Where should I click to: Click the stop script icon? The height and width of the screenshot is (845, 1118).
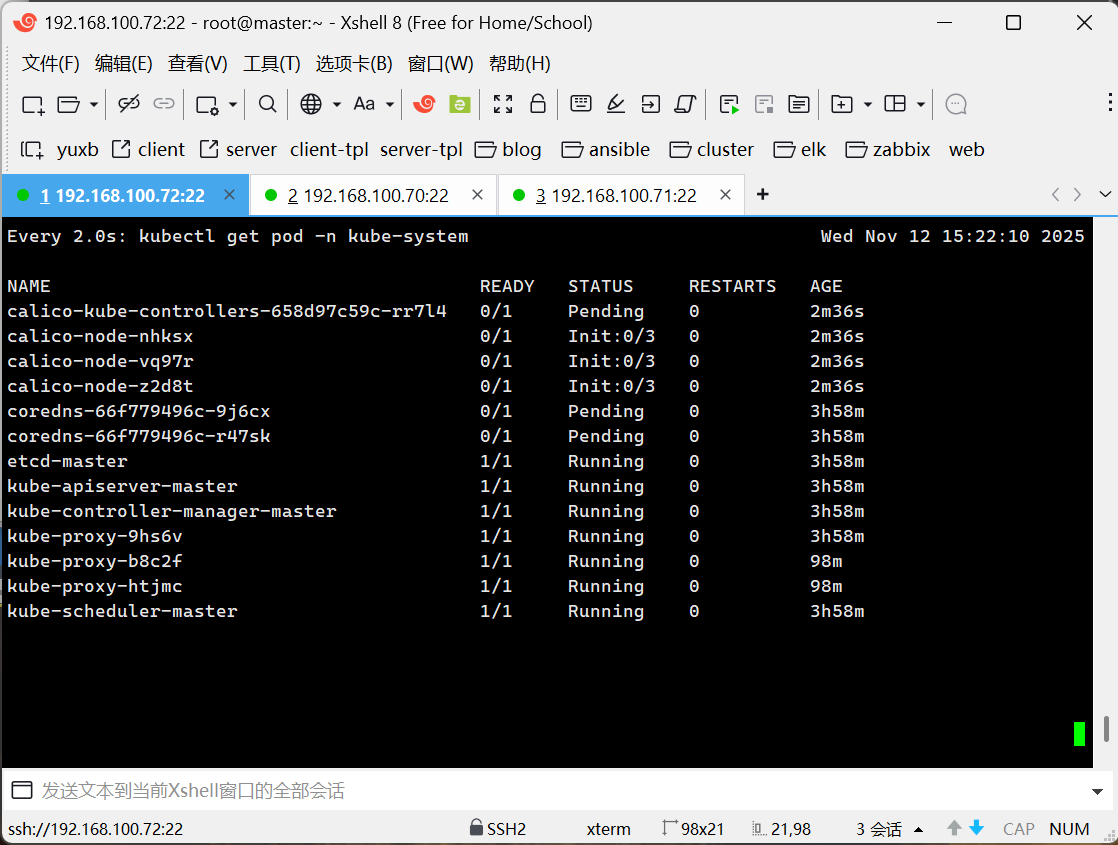(x=764, y=105)
